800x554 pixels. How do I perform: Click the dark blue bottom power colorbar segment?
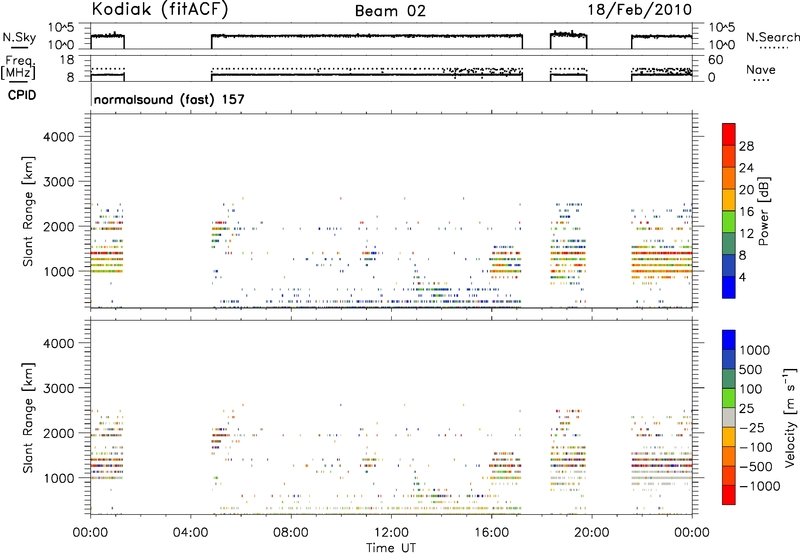[729, 287]
